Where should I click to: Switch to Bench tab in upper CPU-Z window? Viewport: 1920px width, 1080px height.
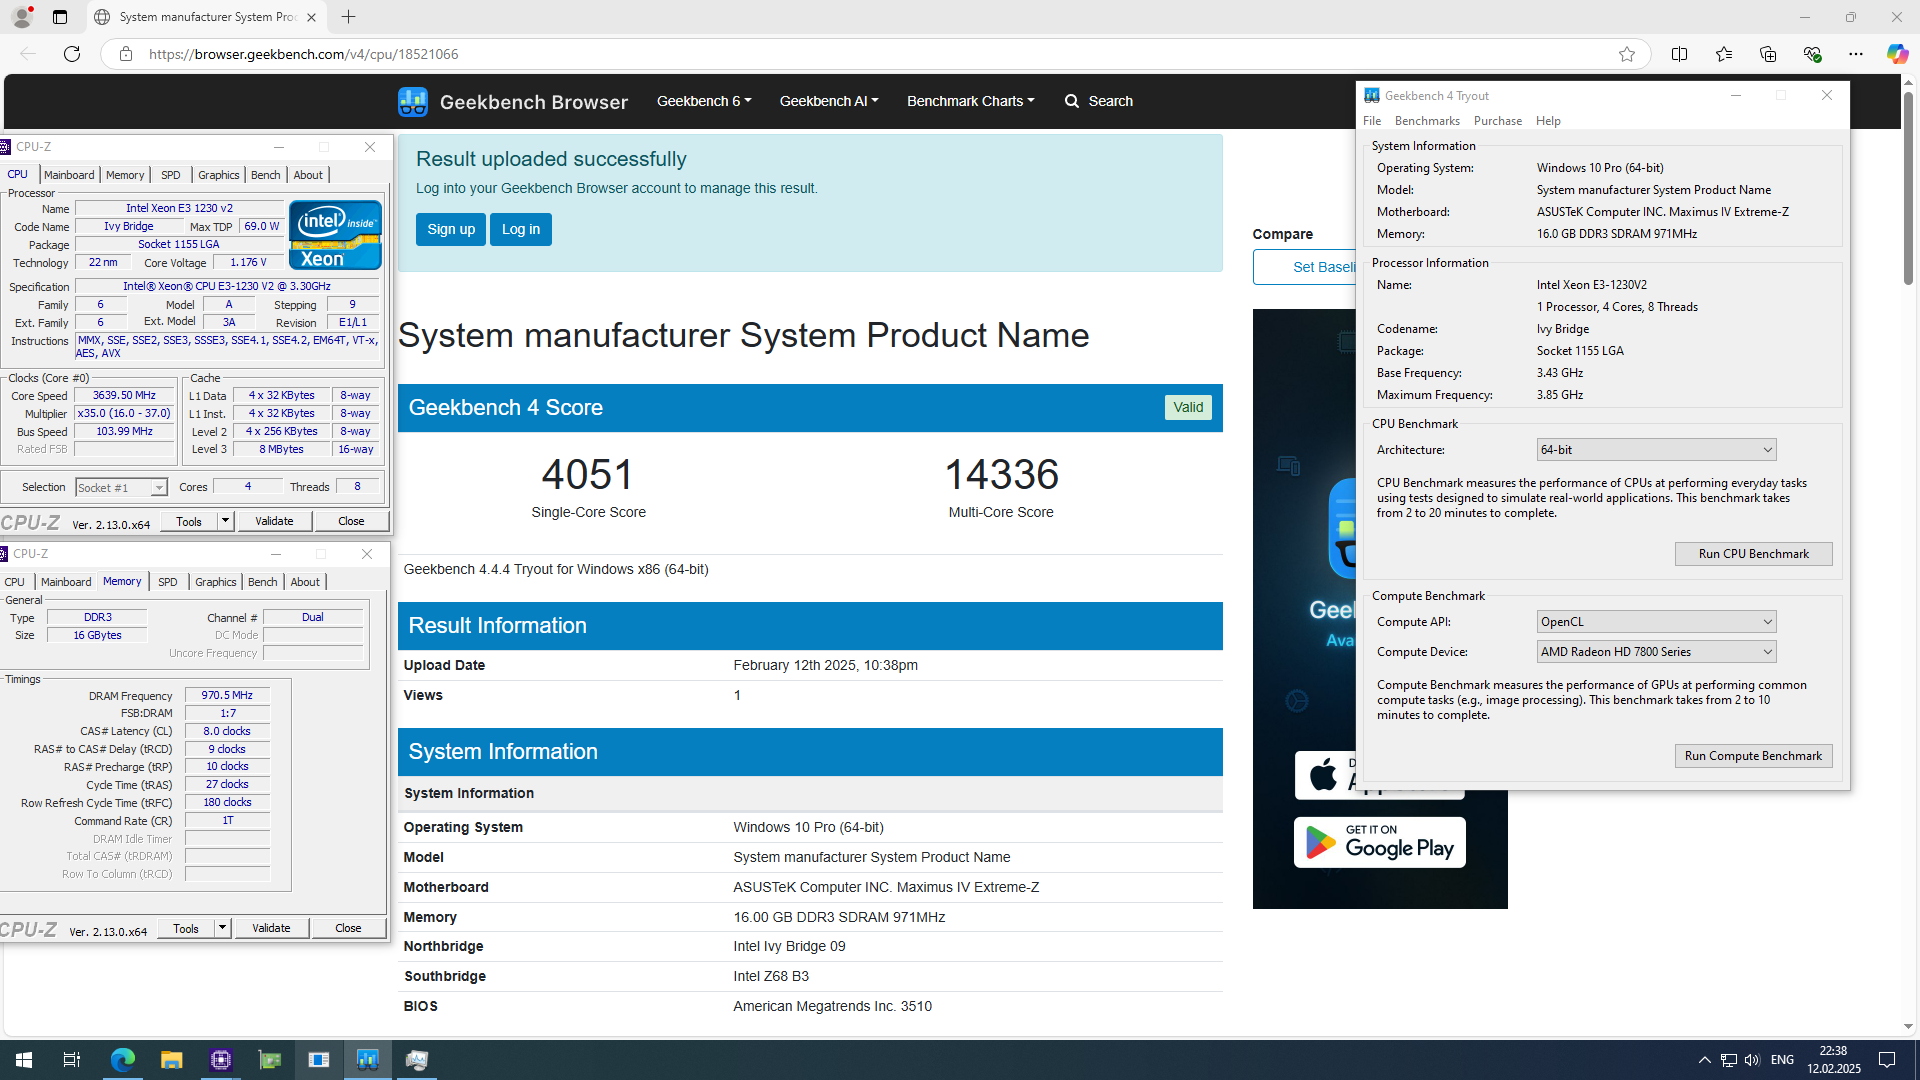tap(265, 175)
